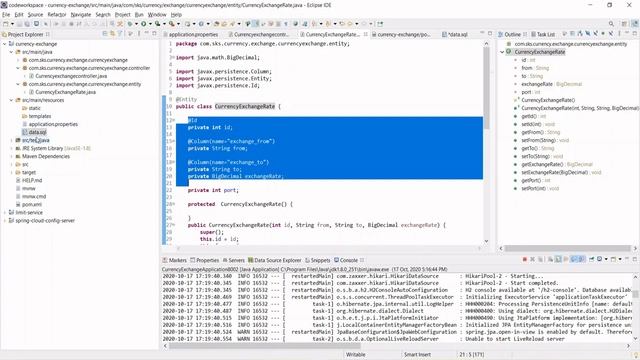Image resolution: width=640 pixels, height=360 pixels.
Task: Click the editor vertical scrollbar
Action: pyautogui.click(x=487, y=88)
